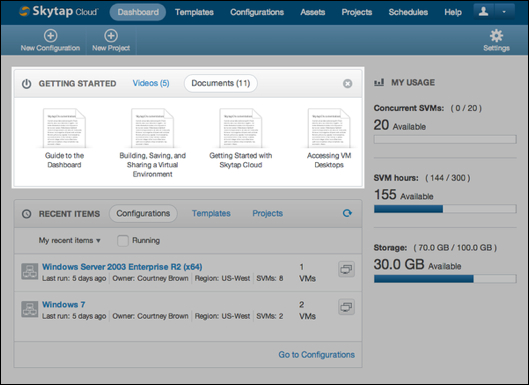Open the account menu dropdown arrow

pyautogui.click(x=504, y=12)
